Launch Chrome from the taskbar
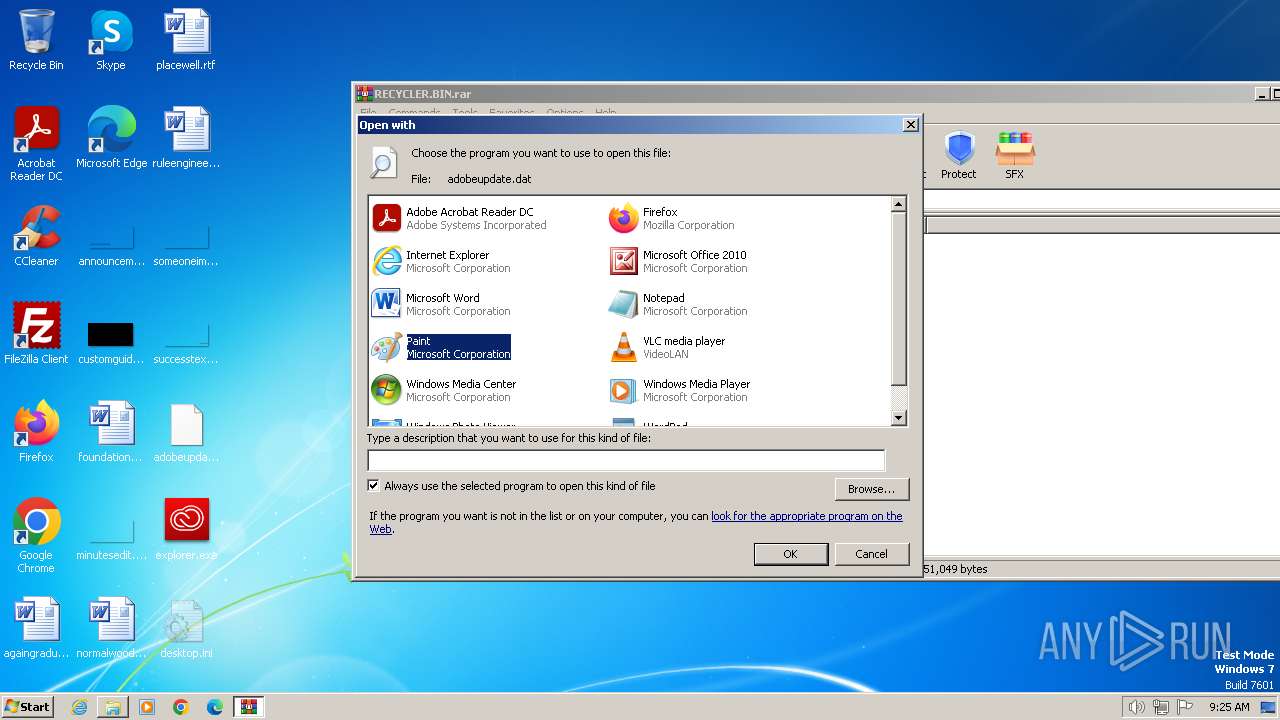 pyautogui.click(x=181, y=707)
